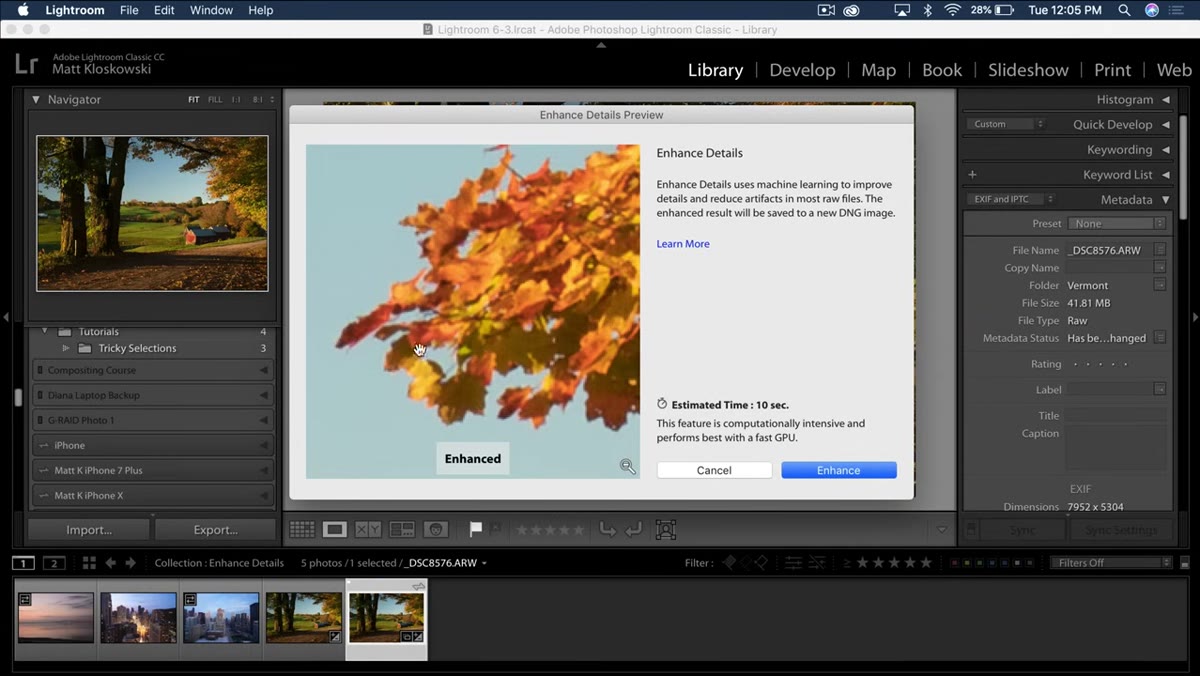1200x676 pixels.
Task: Click the Sync Settings button
Action: 1121,530
